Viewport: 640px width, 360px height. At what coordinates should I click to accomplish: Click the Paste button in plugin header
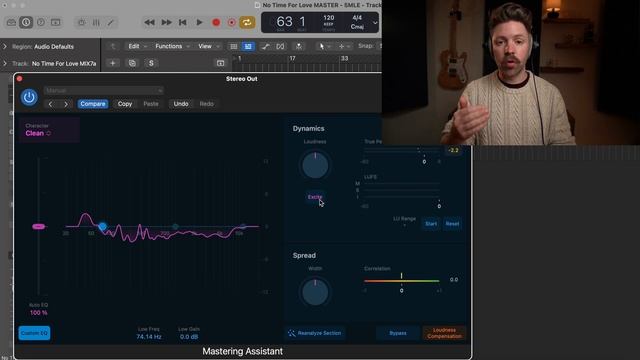pos(151,104)
